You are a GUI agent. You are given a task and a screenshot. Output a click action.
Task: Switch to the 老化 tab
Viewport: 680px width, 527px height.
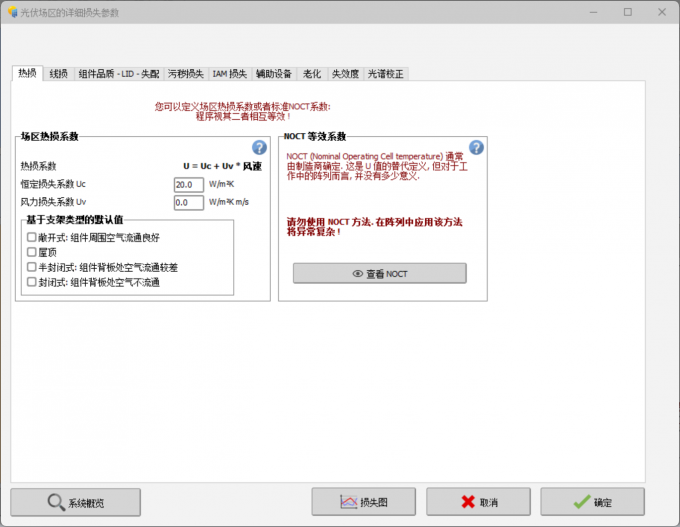(x=312, y=74)
